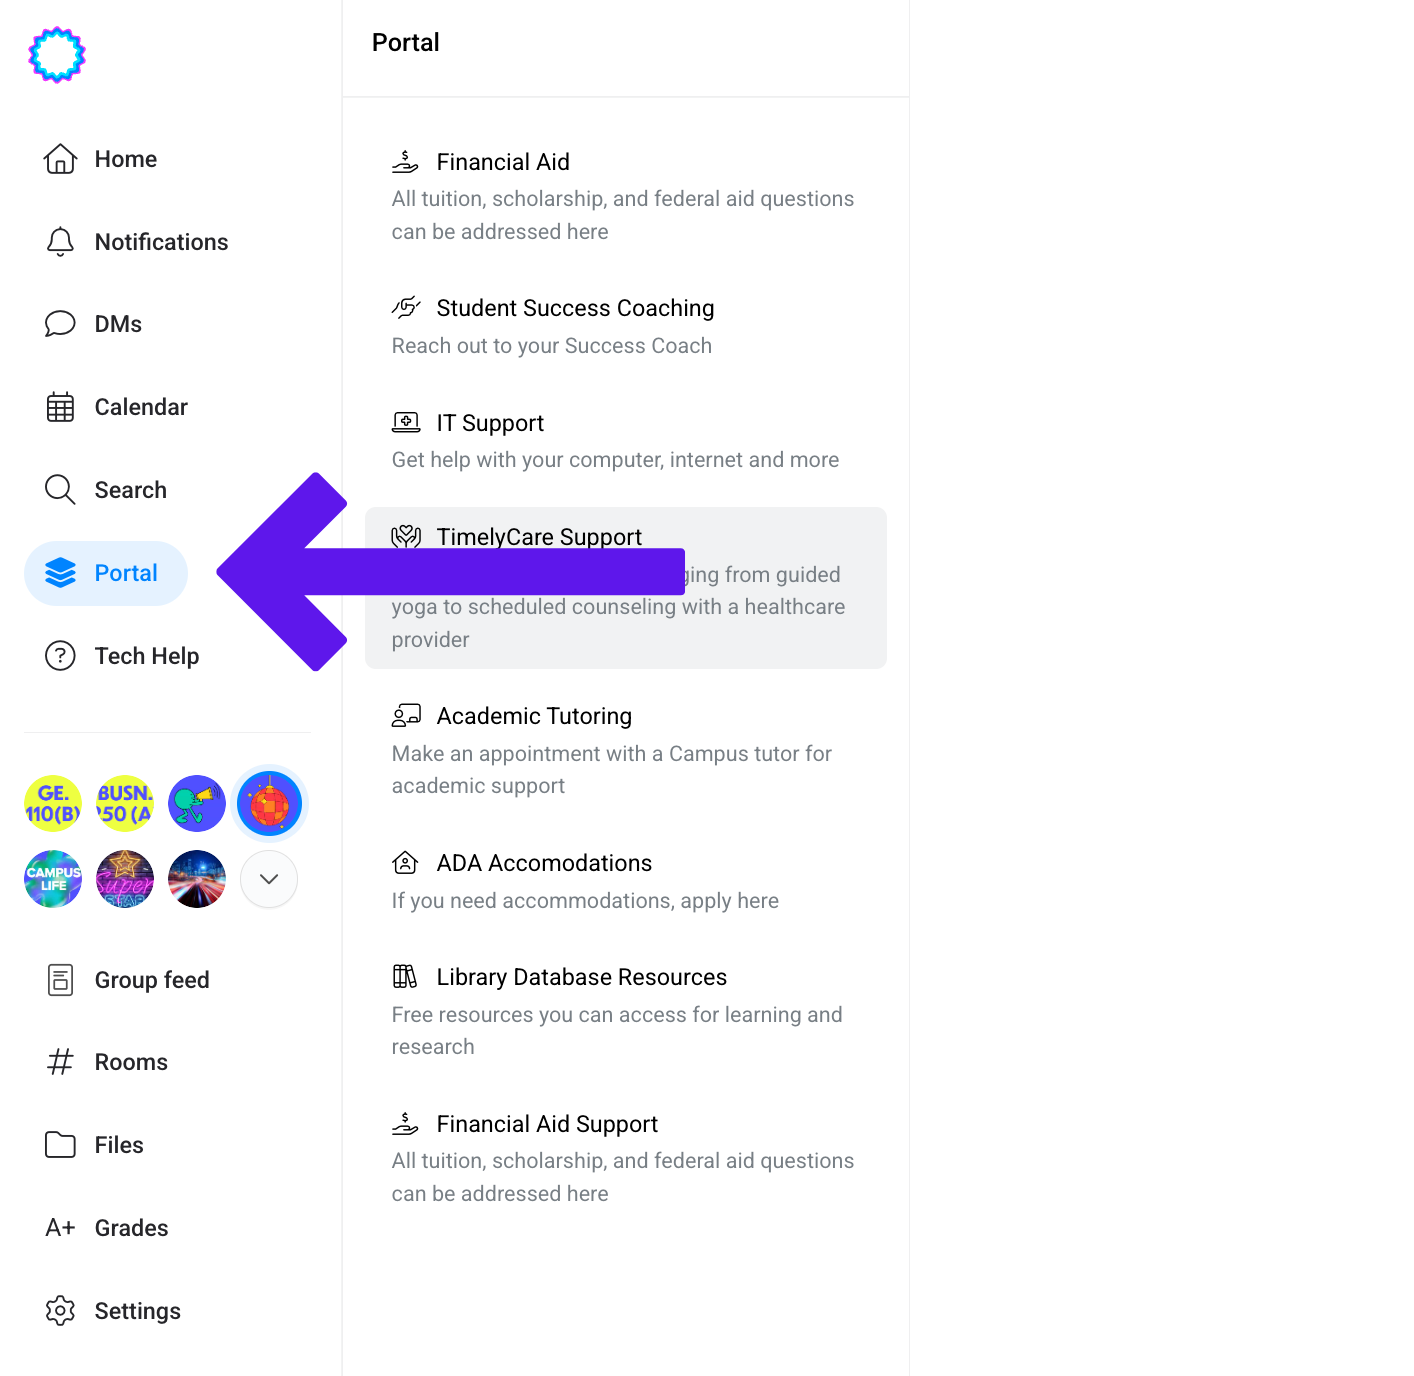Open DMs chat bubble icon

pos(117,323)
